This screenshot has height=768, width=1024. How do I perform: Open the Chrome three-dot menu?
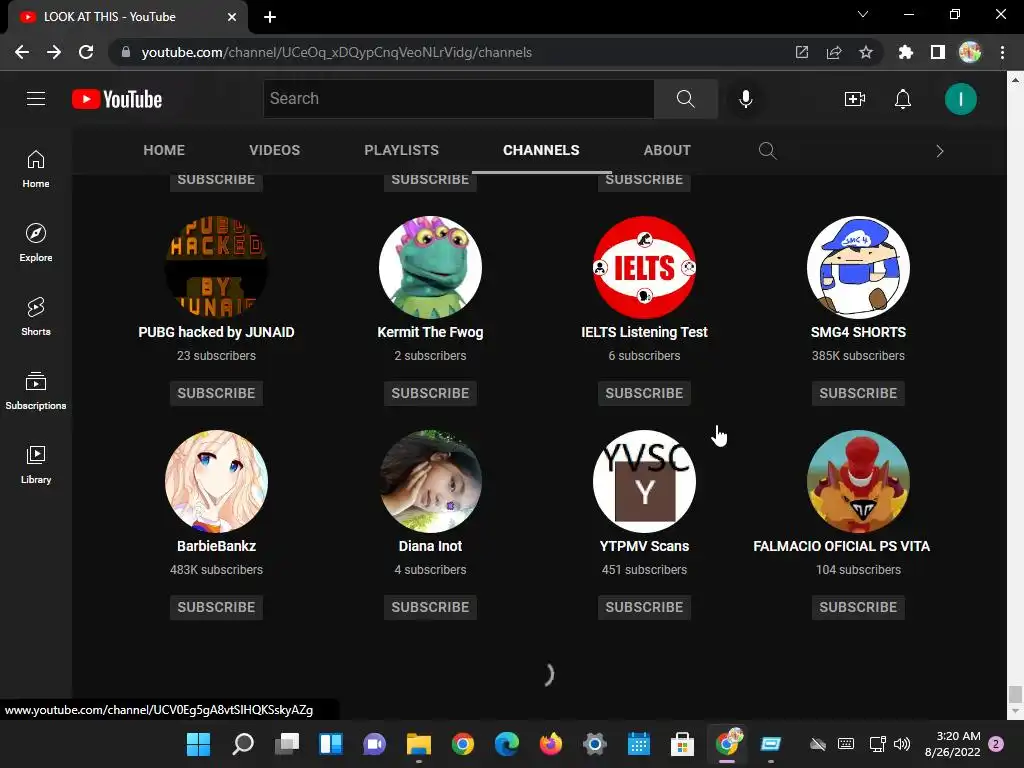coord(1002,52)
